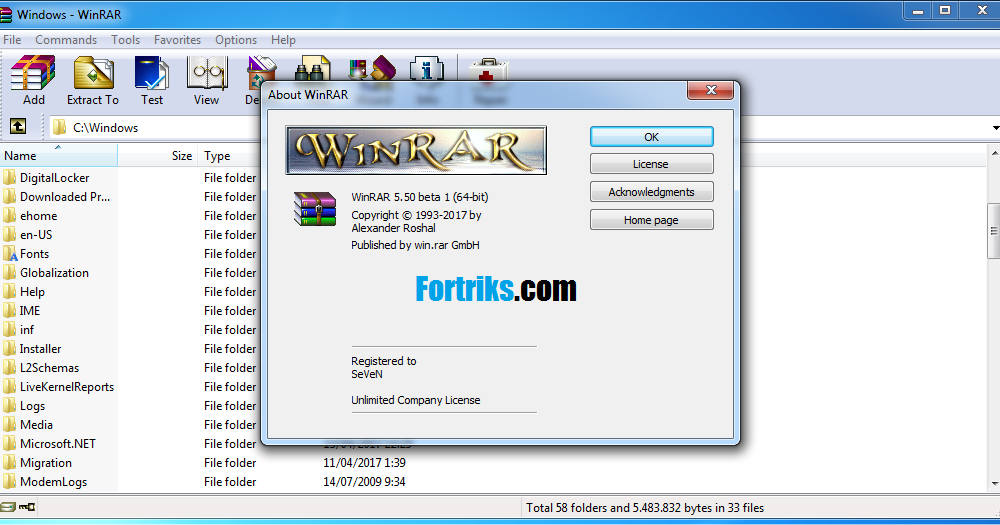Expand the address path dropdown arrow
Screen dimensions: 1000x525
[x=996, y=128]
